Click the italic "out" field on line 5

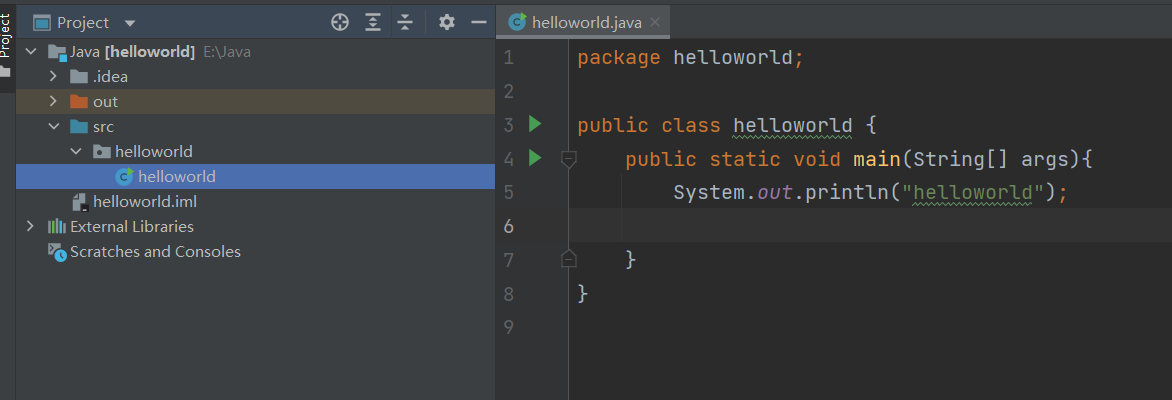pos(775,192)
